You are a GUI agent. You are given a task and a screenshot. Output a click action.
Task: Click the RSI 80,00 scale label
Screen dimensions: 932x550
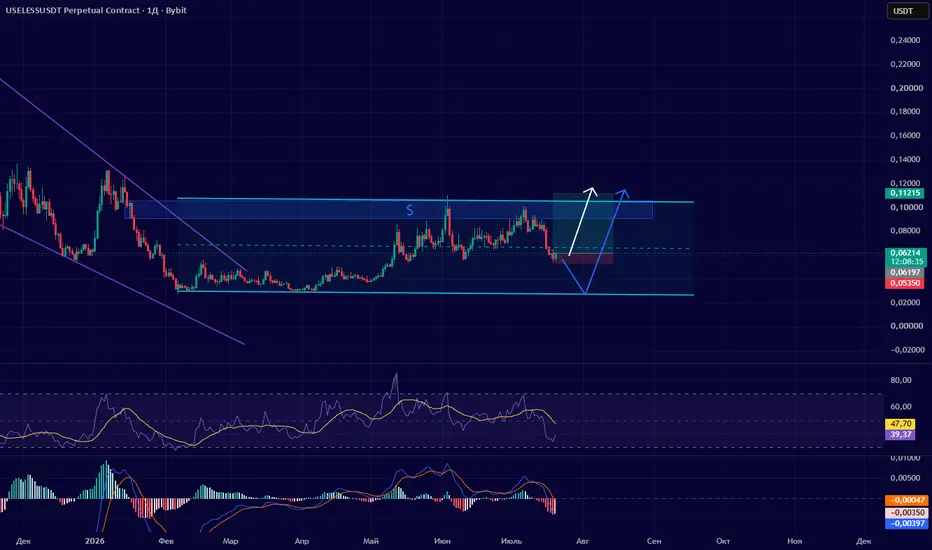[x=901, y=380]
